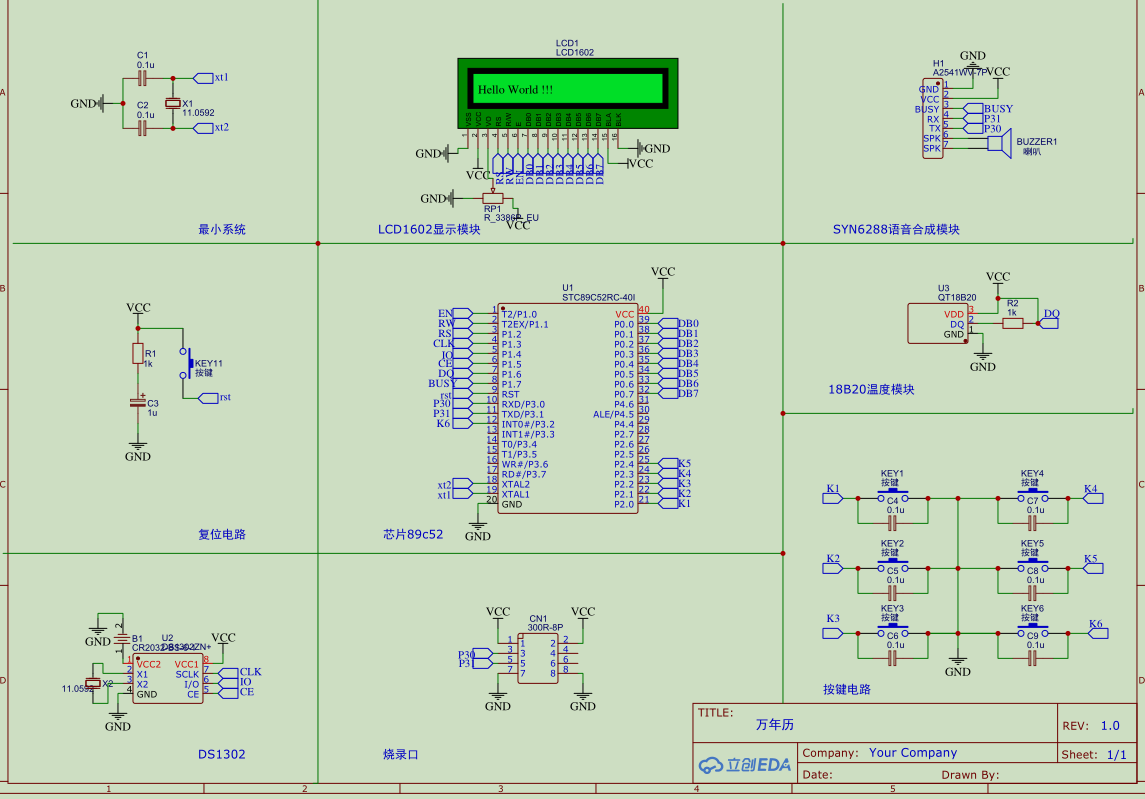Image resolution: width=1145 pixels, height=799 pixels.
Task: Select the X1 11.0592 crystal symbol
Action: pyautogui.click(x=172, y=104)
